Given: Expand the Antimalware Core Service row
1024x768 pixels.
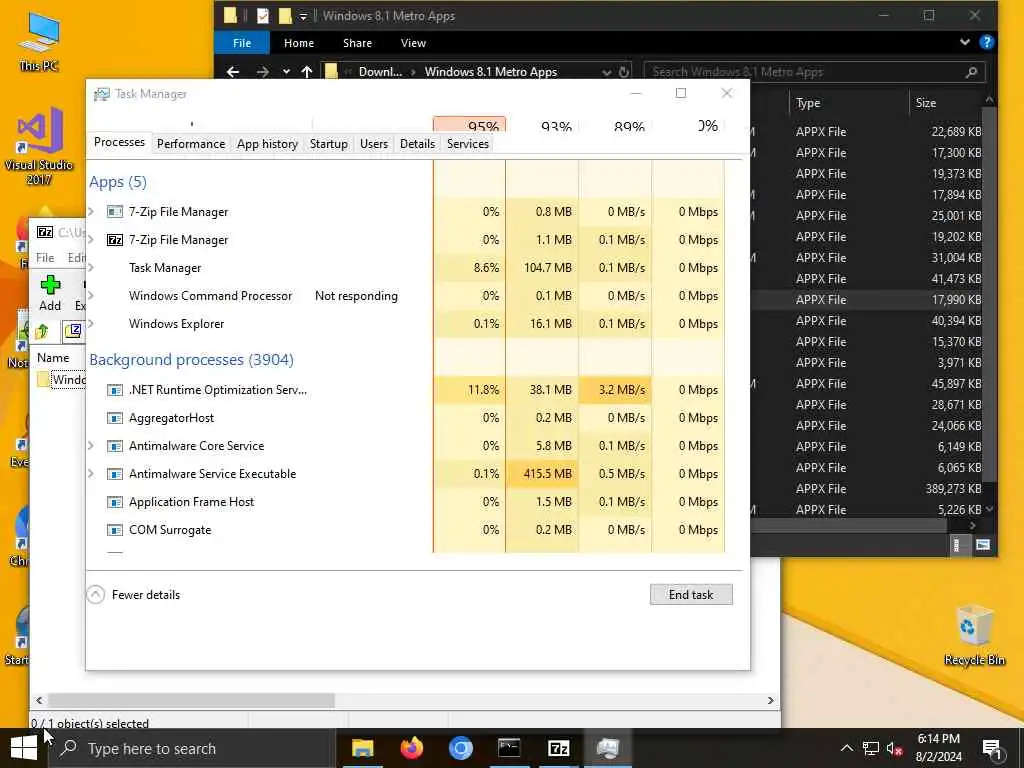Looking at the screenshot, I should tap(91, 446).
